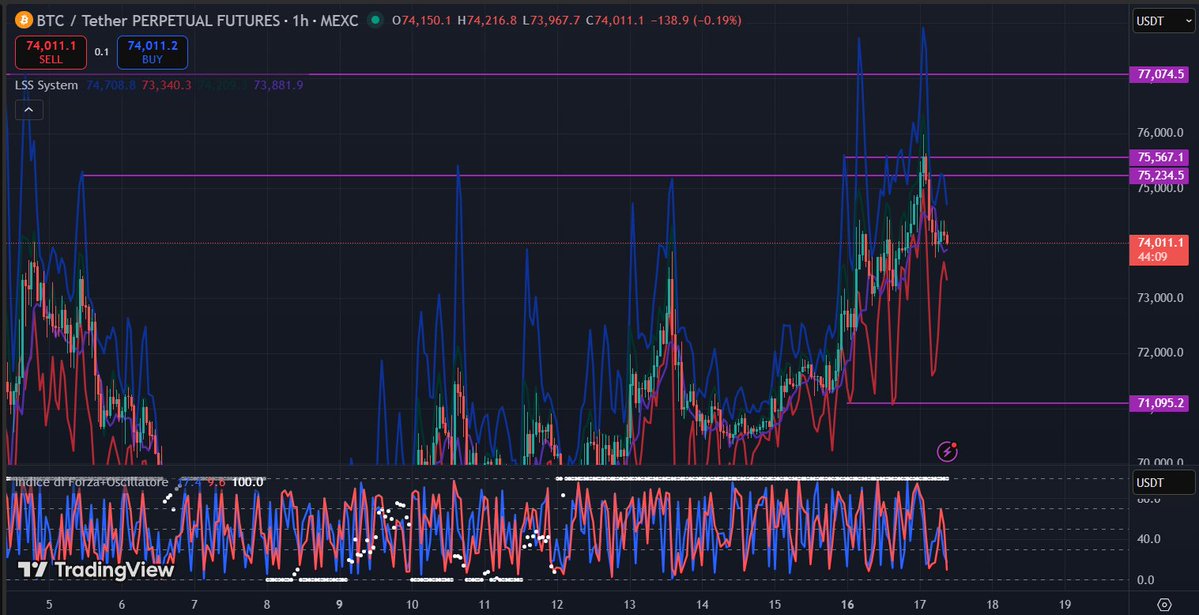Screen dimensions: 1199x615
Task: Click the low value L73,967.7
Action: tap(551, 21)
